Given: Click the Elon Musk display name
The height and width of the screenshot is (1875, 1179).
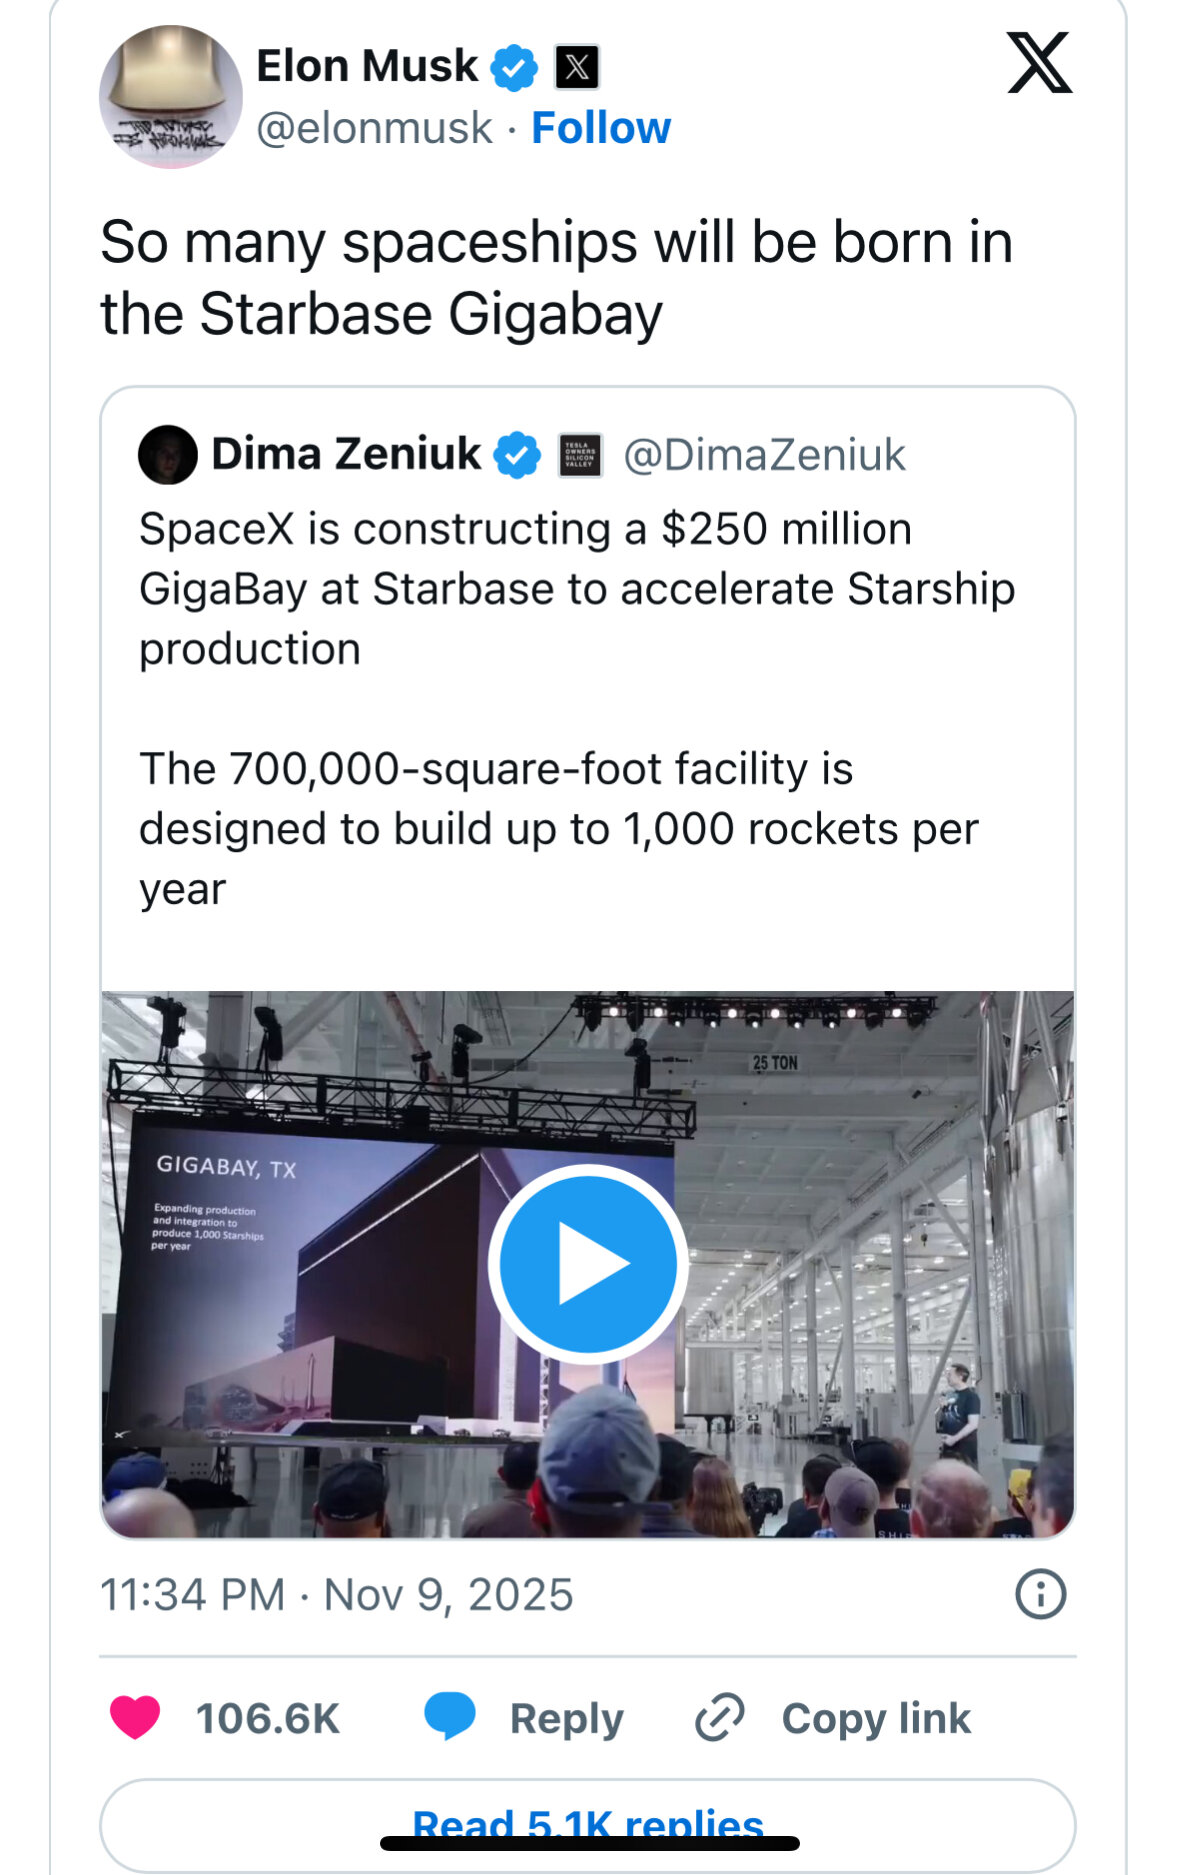Looking at the screenshot, I should (x=367, y=67).
